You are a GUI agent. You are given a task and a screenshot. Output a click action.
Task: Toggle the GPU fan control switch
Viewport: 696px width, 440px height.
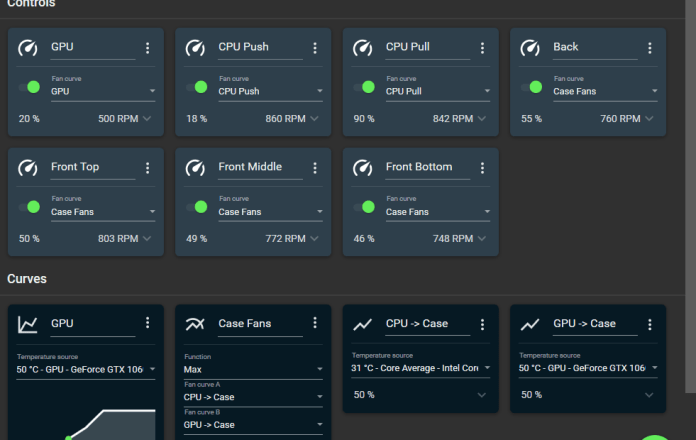pyautogui.click(x=30, y=87)
